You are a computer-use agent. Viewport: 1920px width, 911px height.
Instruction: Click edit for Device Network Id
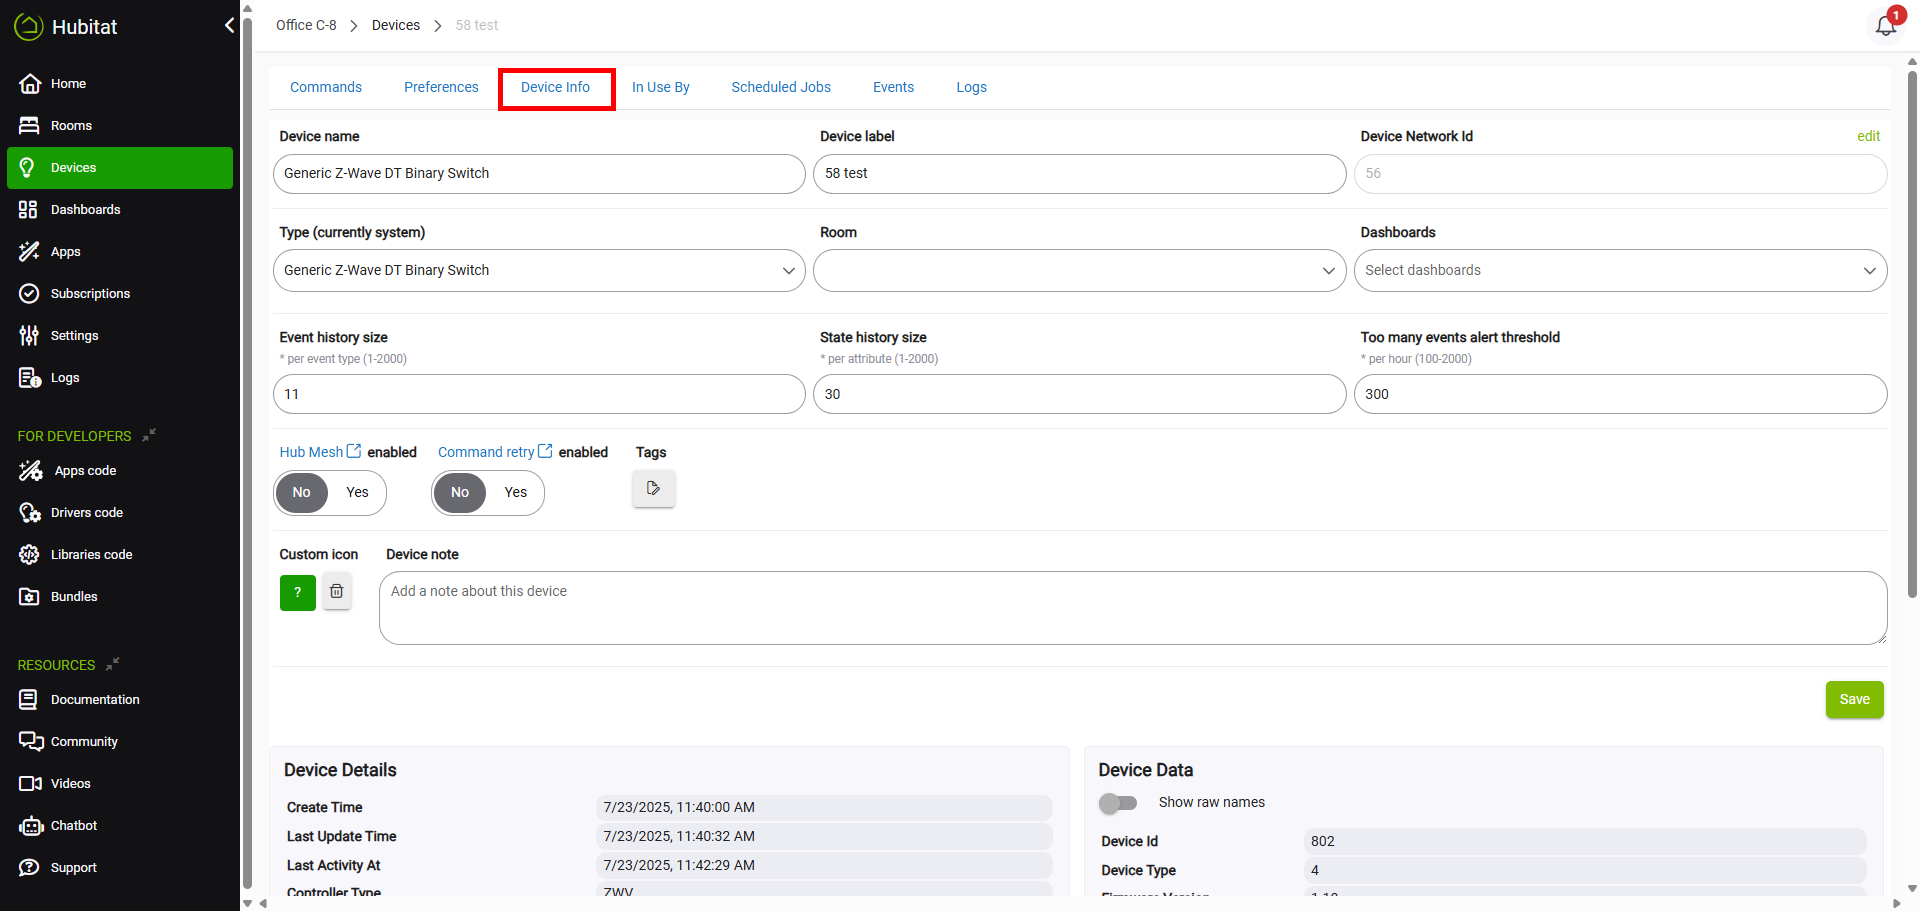click(1868, 136)
